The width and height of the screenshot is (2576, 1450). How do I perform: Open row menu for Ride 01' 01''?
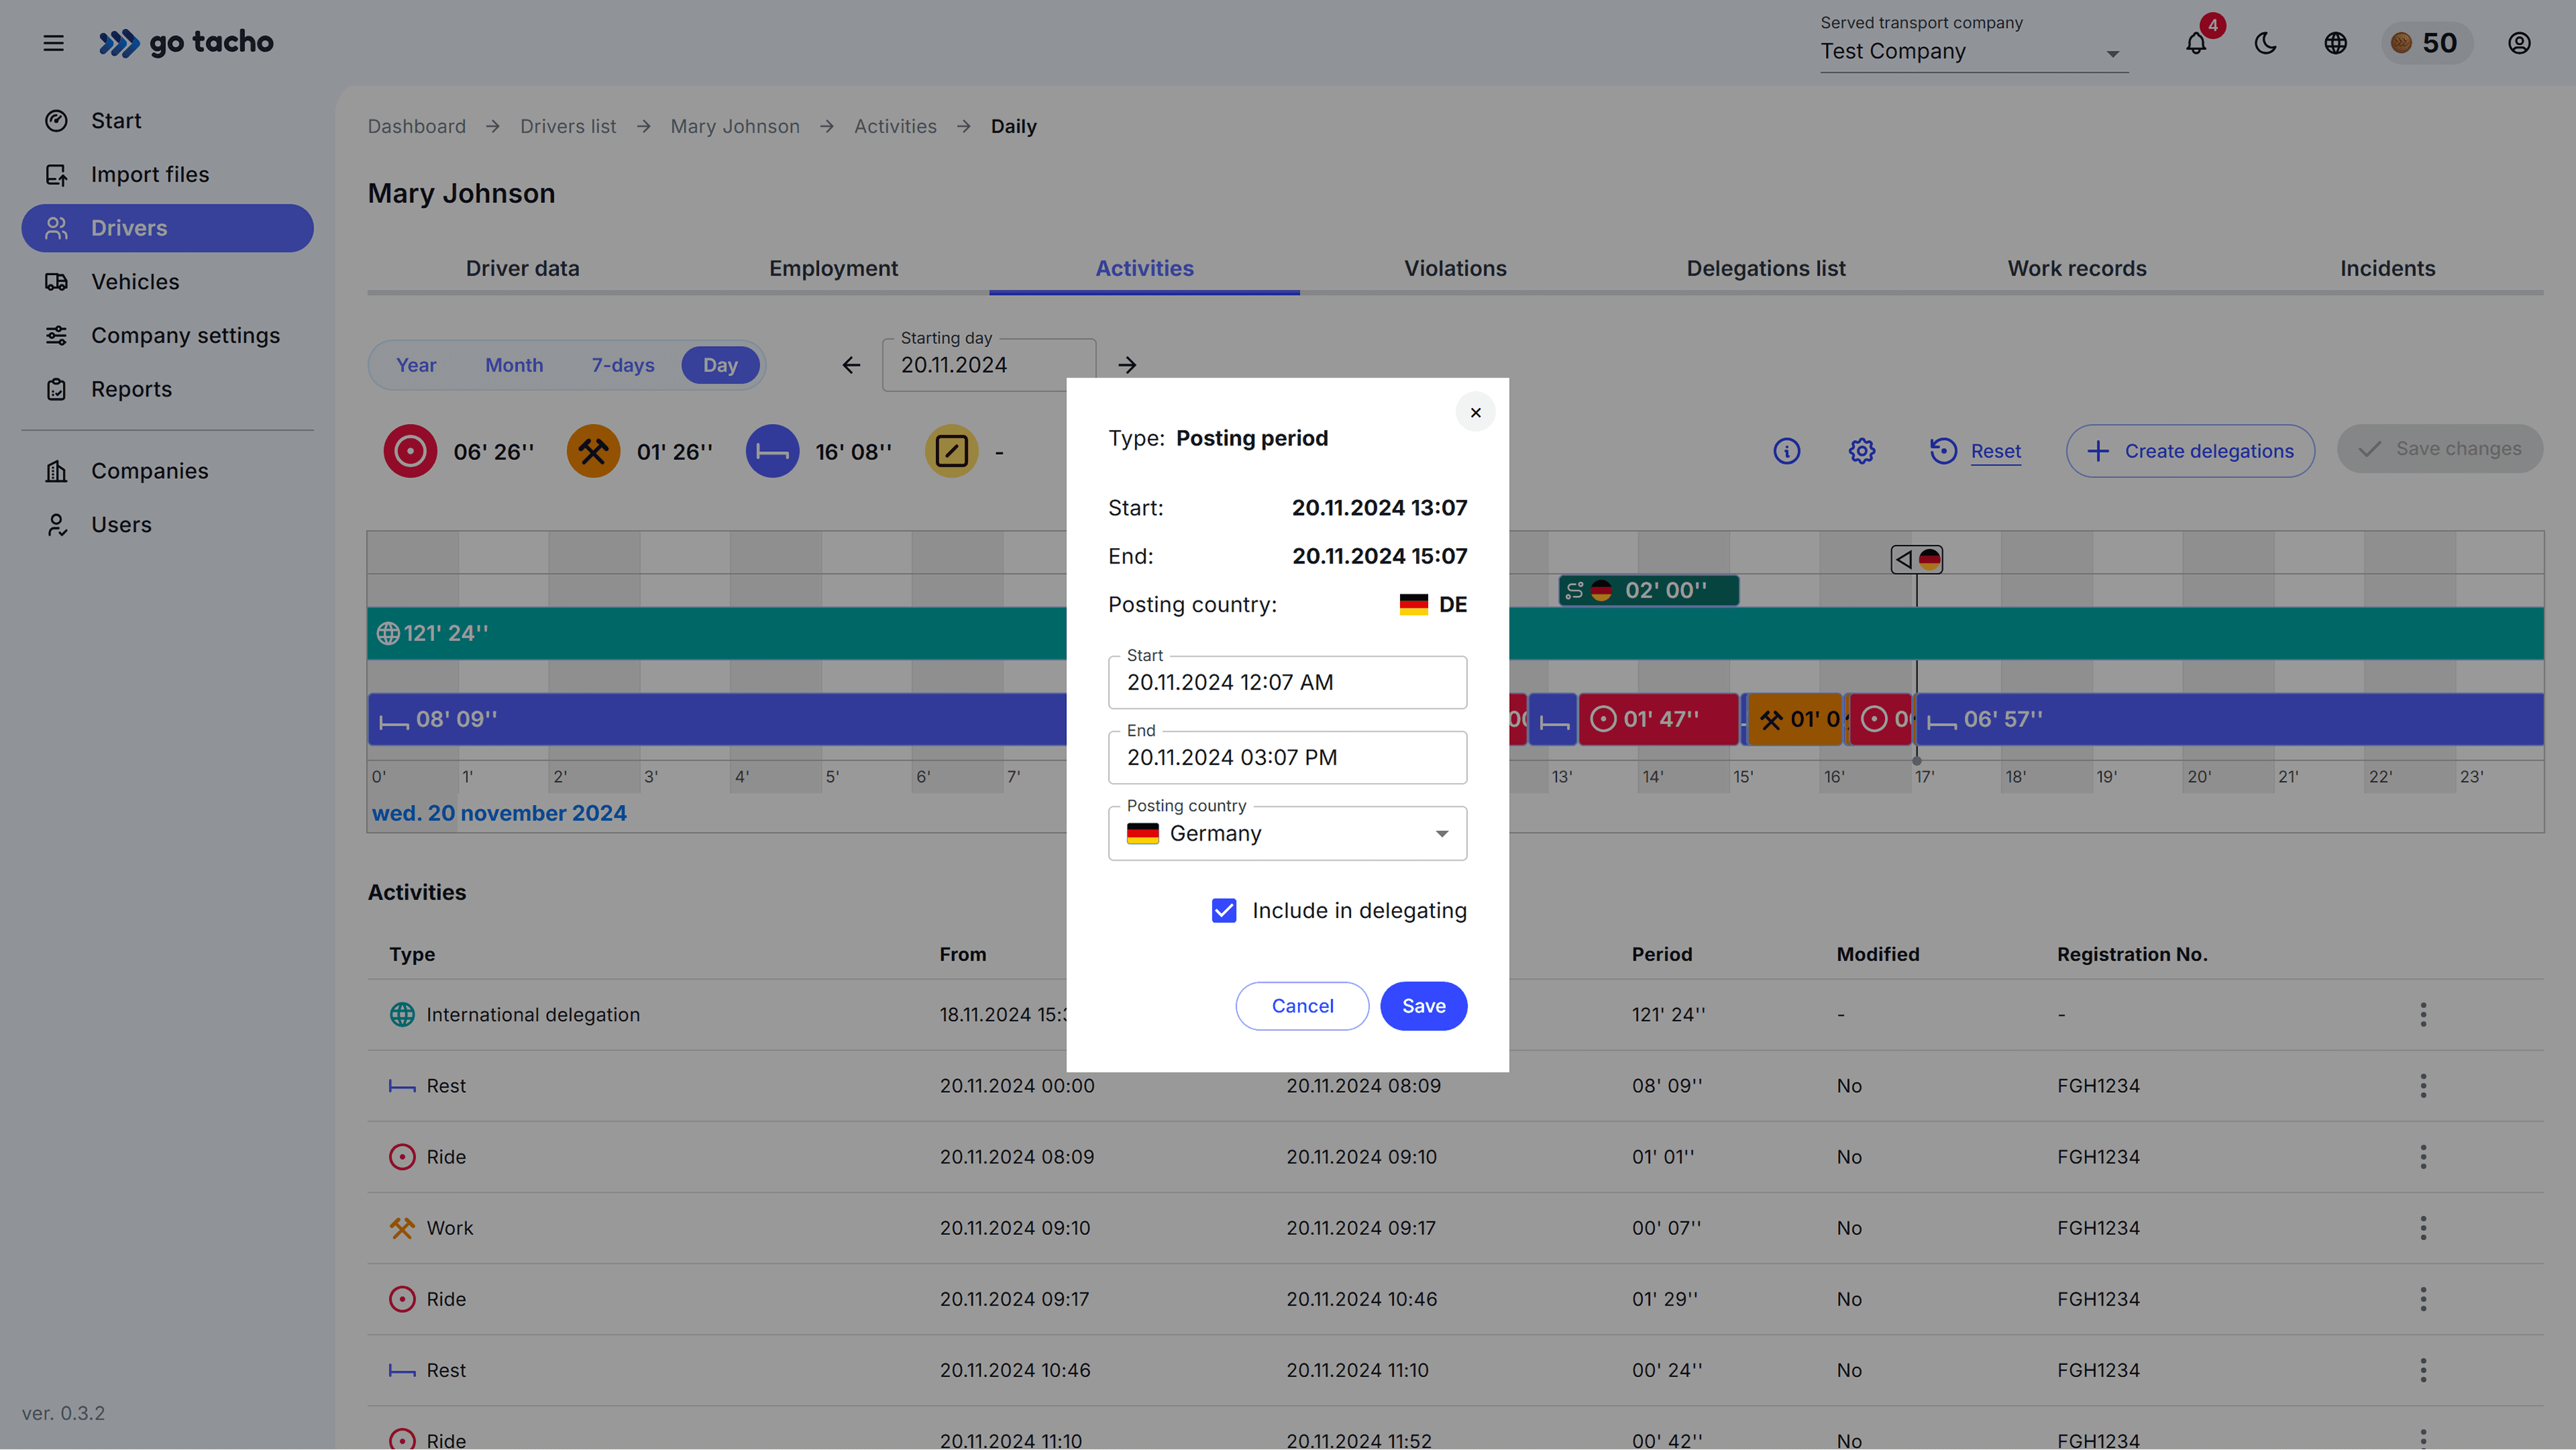[x=2423, y=1156]
